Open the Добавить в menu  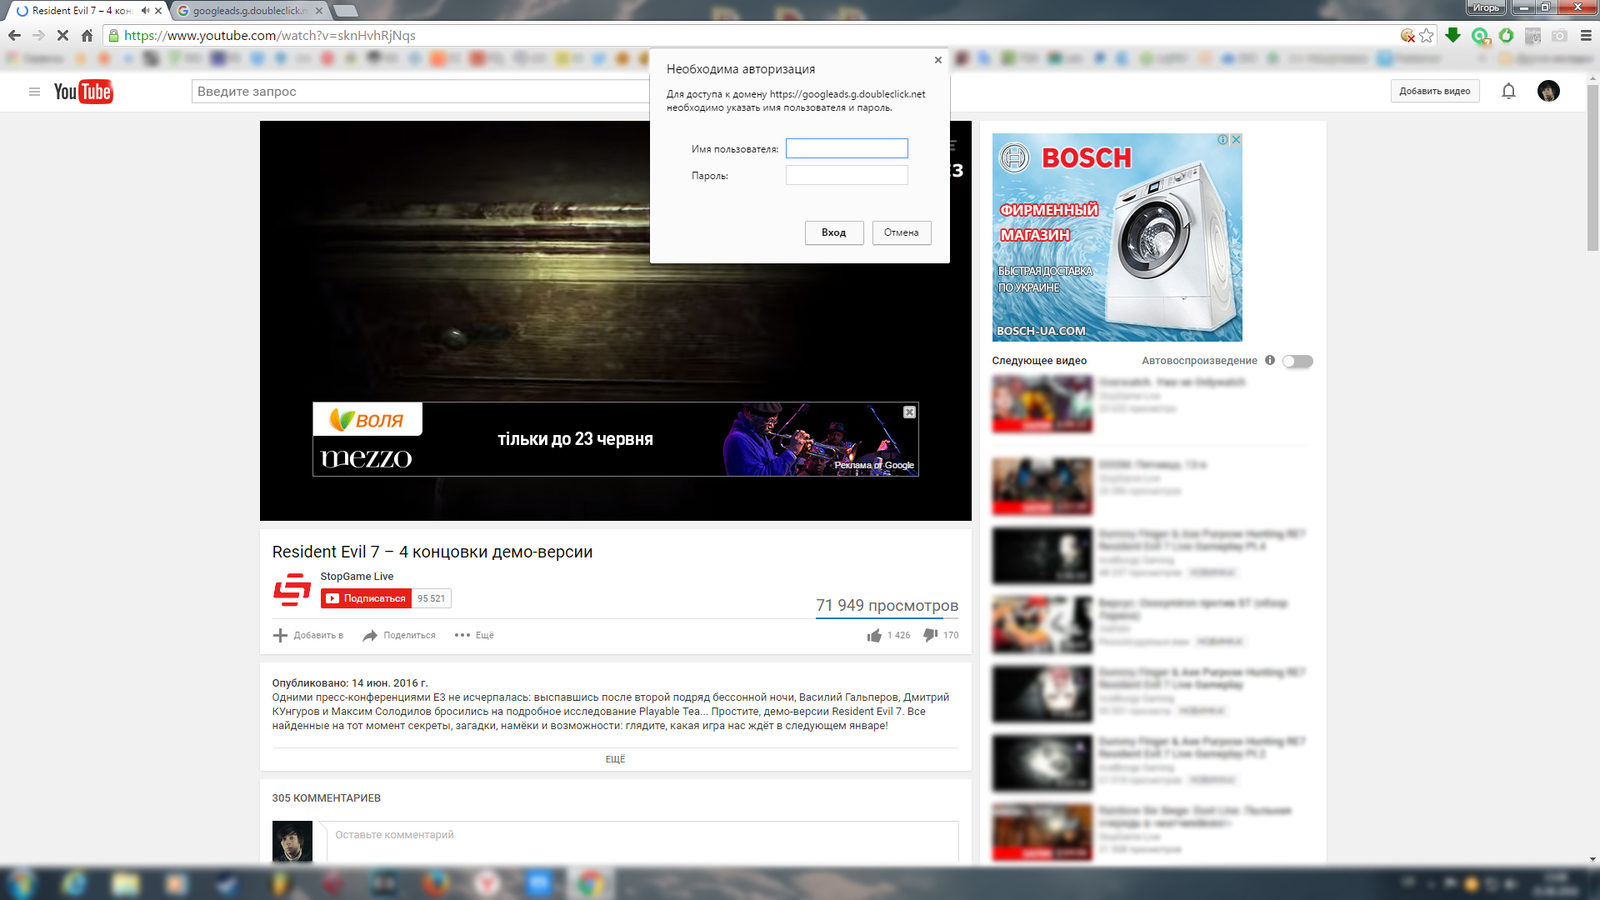click(308, 635)
